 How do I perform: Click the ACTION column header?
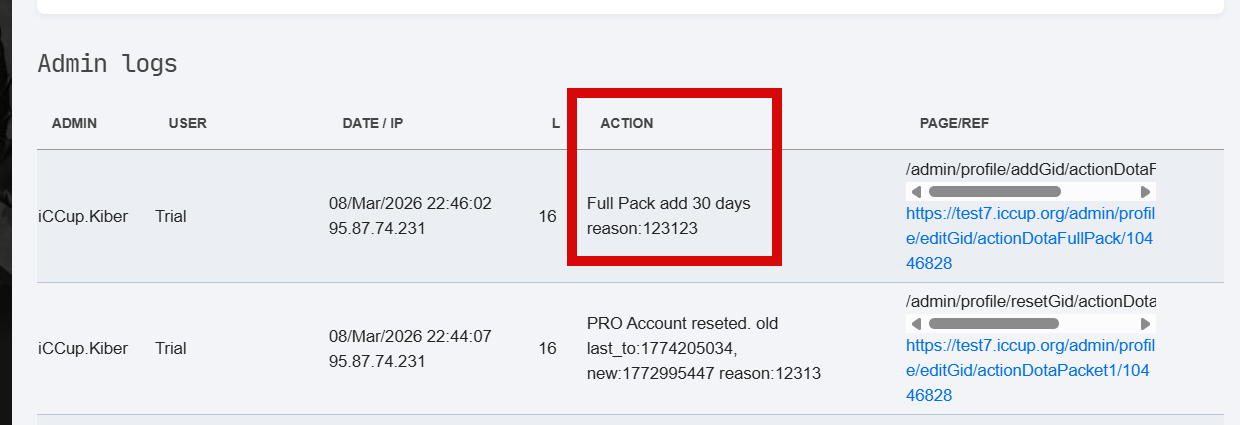(x=626, y=124)
